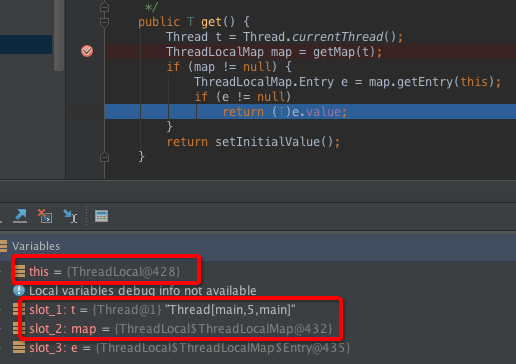Click the left panel vertical scrollbar
516x364 pixels.
point(59,35)
